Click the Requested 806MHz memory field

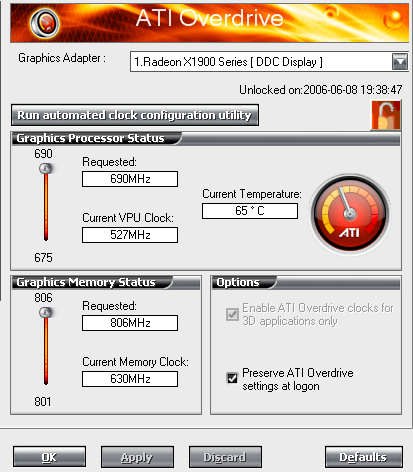coord(130,323)
